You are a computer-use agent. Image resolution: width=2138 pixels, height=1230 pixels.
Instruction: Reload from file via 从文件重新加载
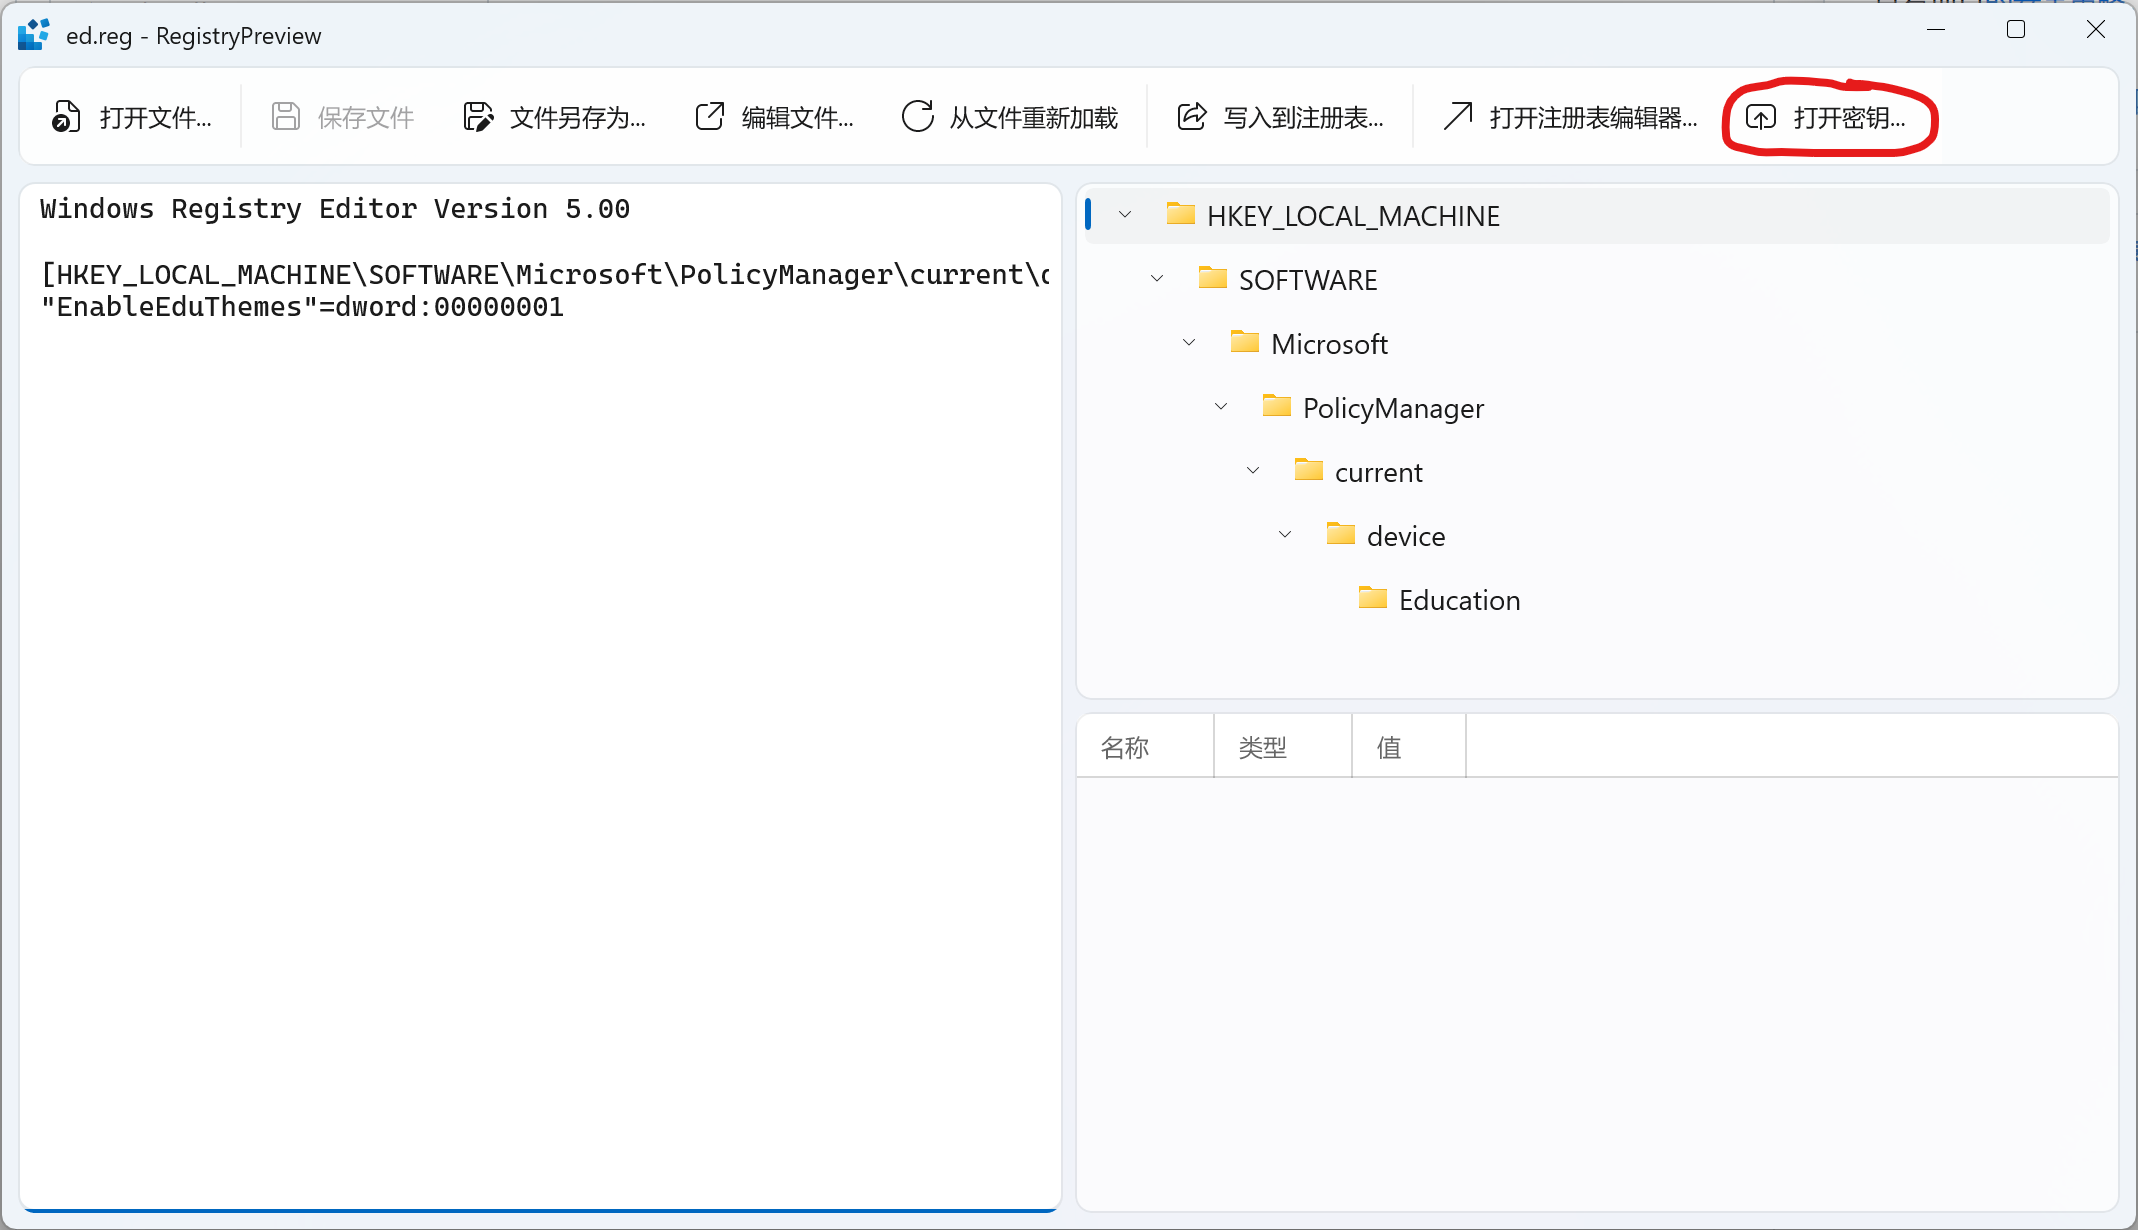(x=1011, y=117)
